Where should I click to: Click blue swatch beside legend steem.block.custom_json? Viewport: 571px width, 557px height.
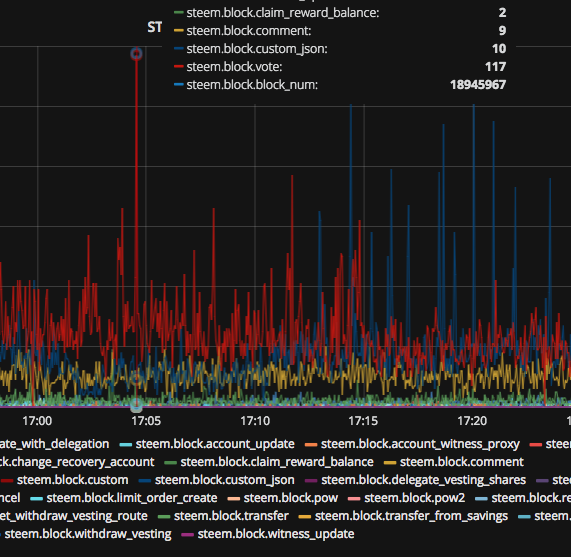click(x=145, y=481)
